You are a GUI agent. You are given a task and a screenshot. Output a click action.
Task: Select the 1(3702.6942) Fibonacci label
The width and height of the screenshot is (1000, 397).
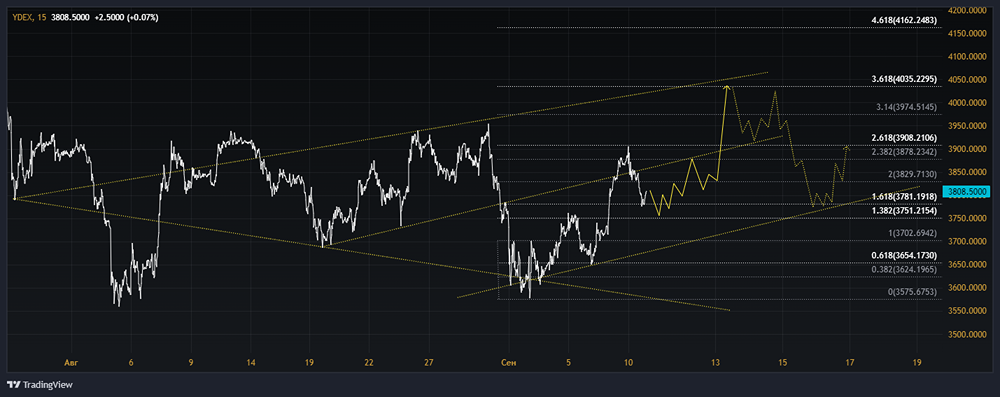[912, 233]
